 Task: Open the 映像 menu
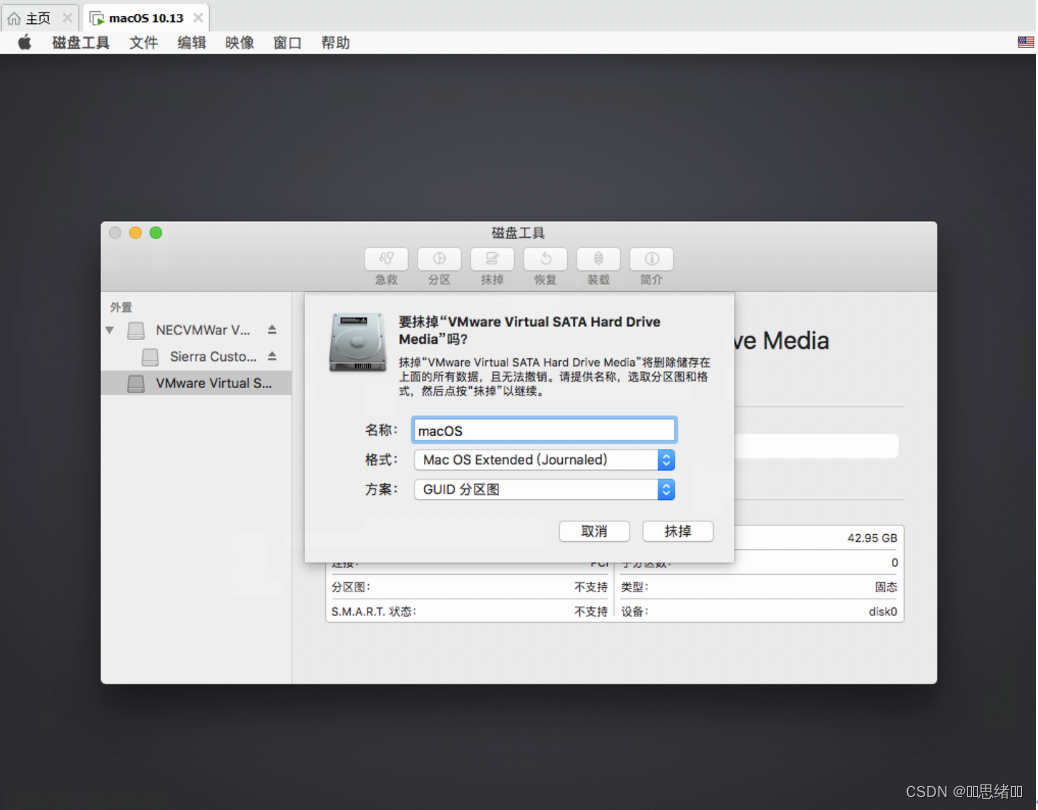pos(240,43)
